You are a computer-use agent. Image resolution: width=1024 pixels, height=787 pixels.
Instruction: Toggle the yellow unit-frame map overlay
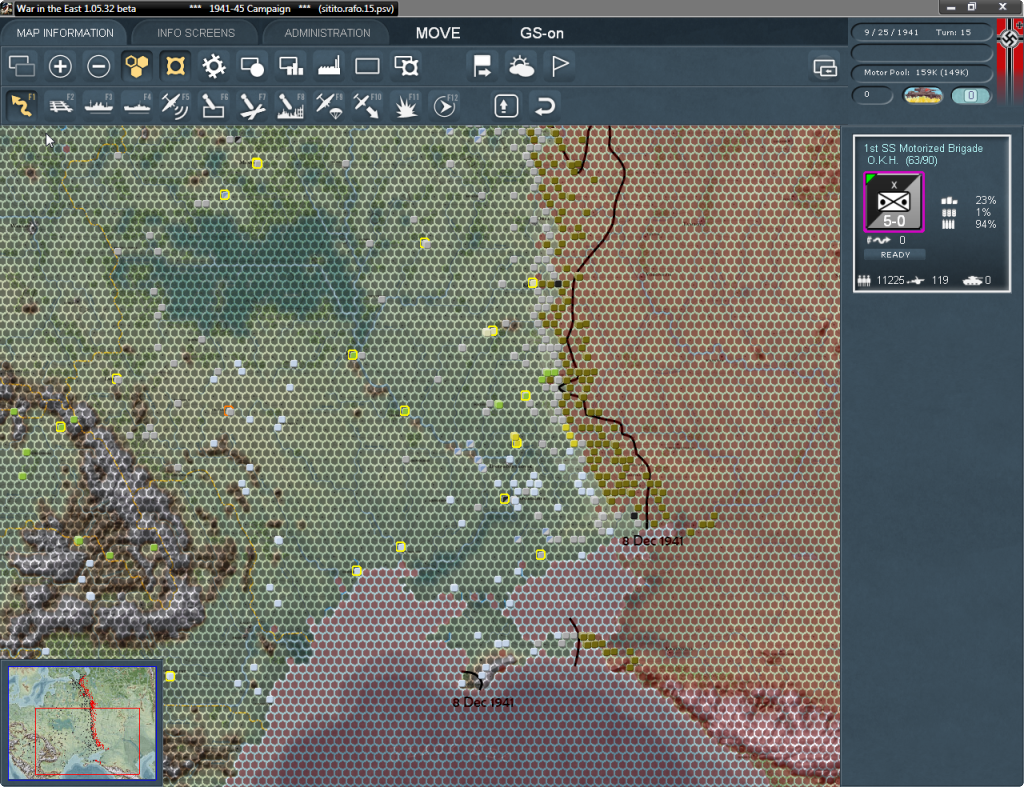tap(175, 66)
